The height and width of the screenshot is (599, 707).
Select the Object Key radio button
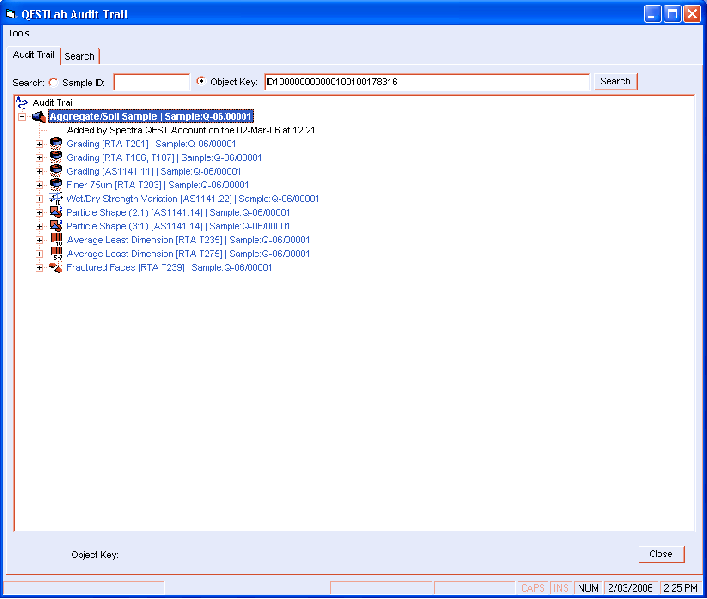point(201,81)
